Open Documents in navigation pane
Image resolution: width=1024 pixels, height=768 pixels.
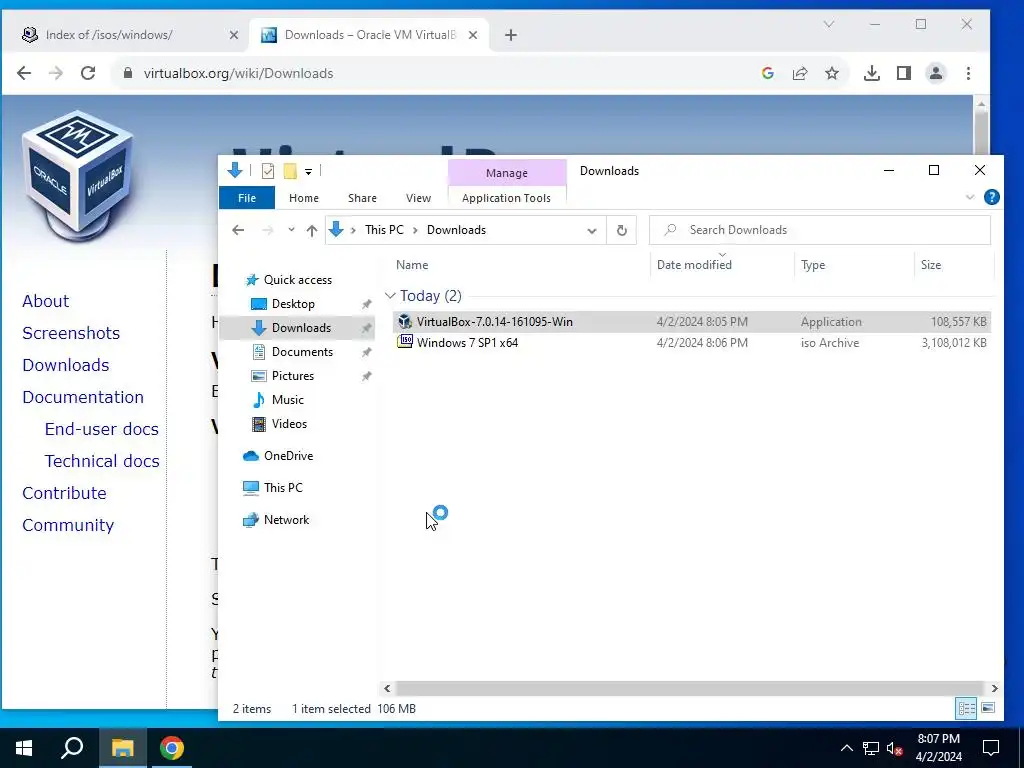[x=302, y=352]
